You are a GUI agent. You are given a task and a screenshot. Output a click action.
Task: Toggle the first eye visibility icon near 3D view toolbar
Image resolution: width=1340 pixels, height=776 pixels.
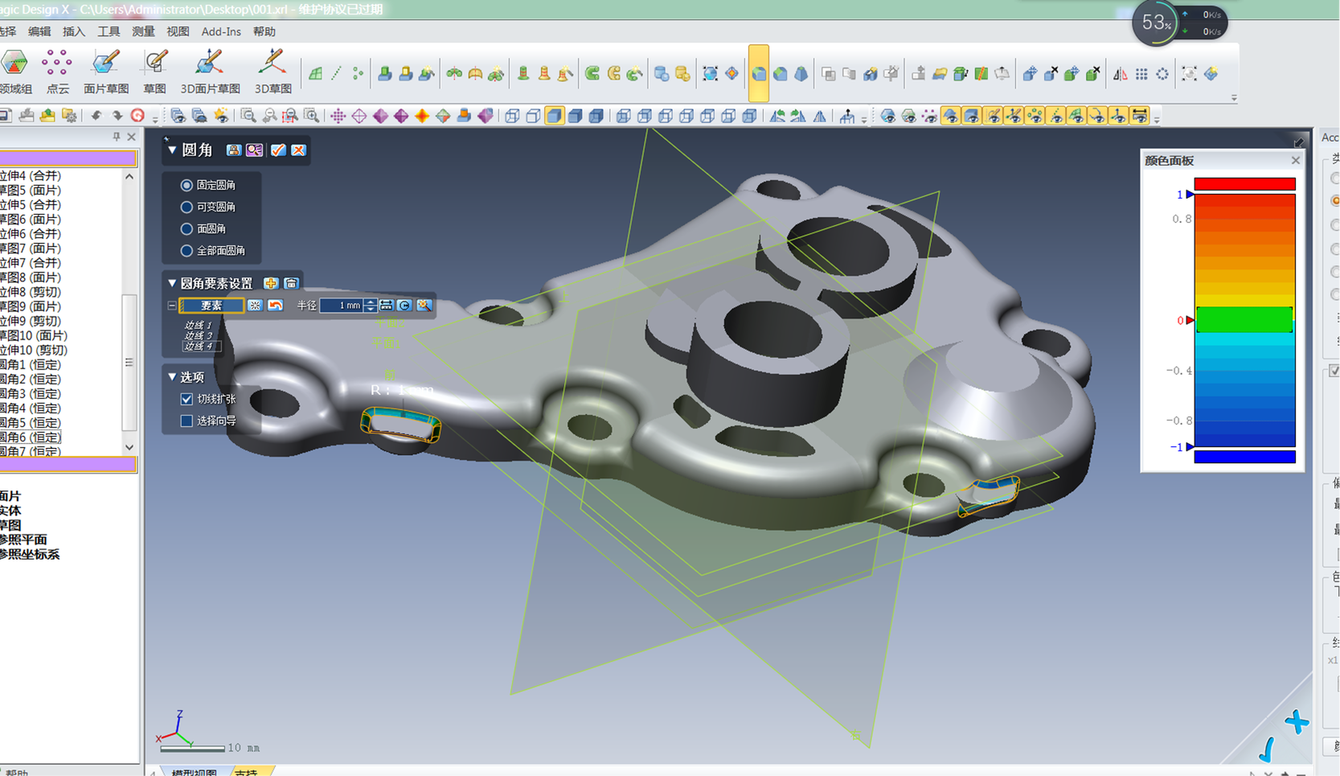(888, 116)
